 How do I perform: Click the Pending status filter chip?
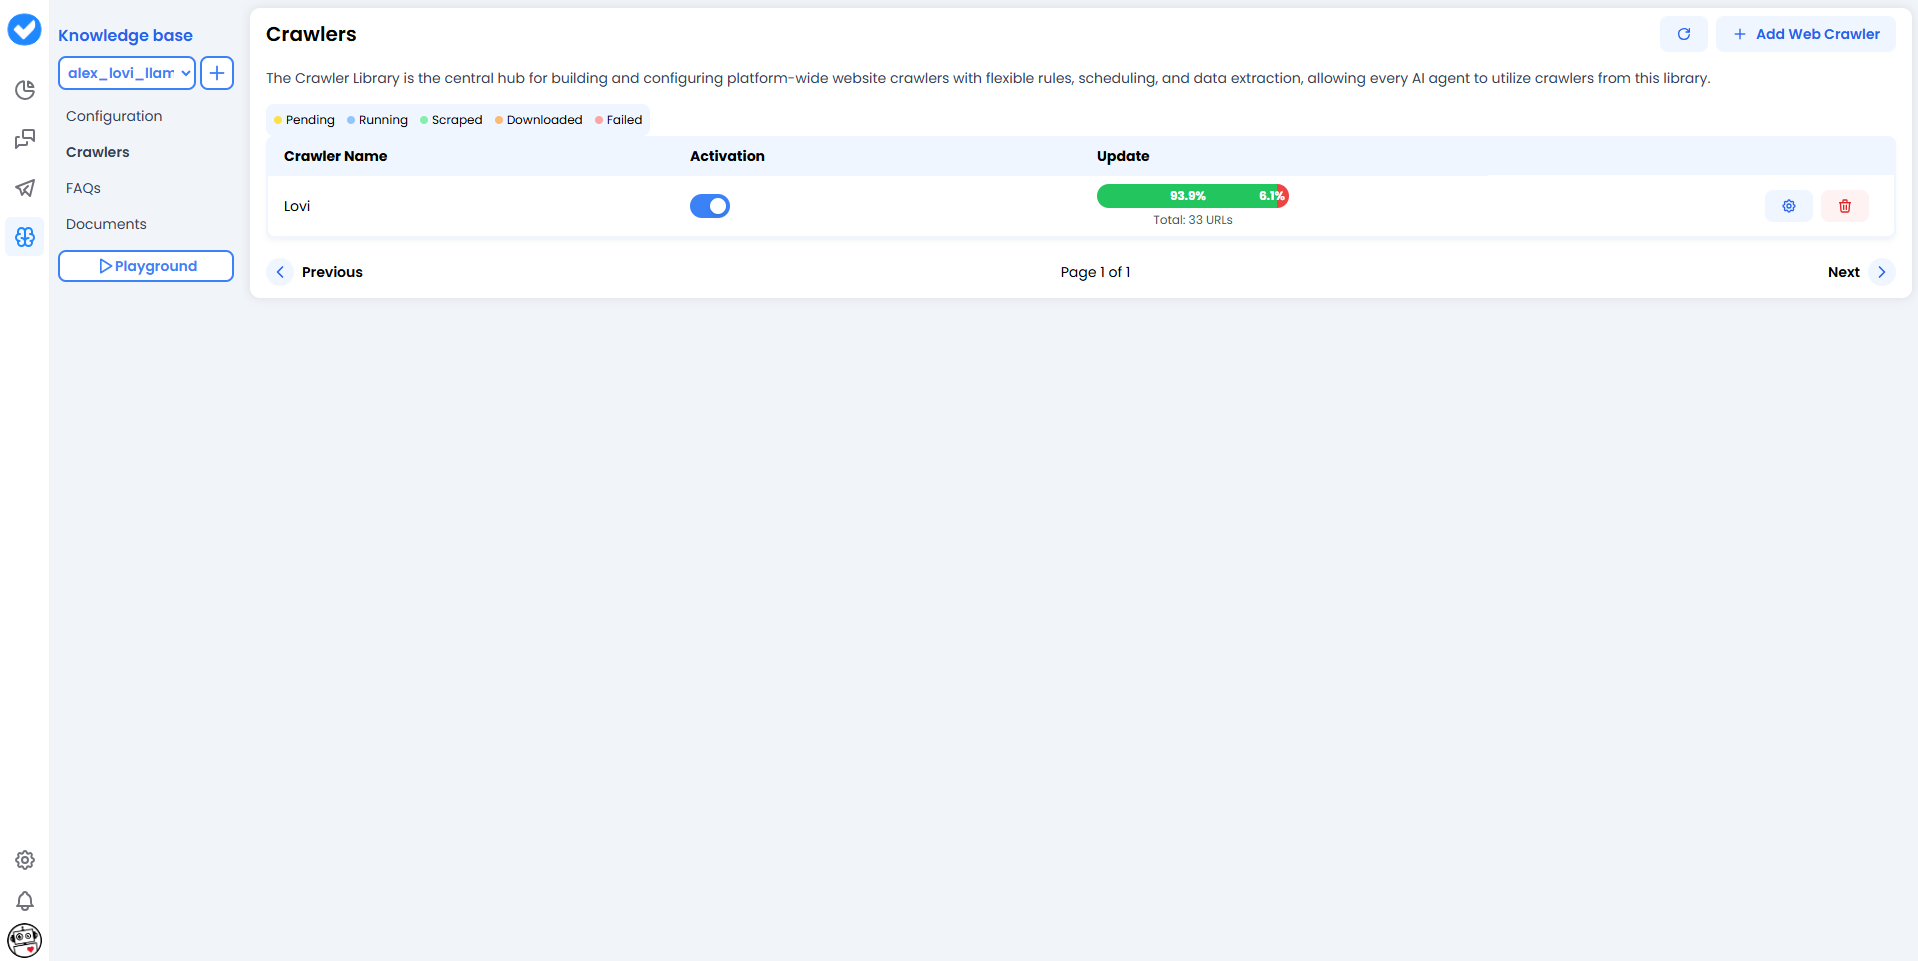(303, 119)
